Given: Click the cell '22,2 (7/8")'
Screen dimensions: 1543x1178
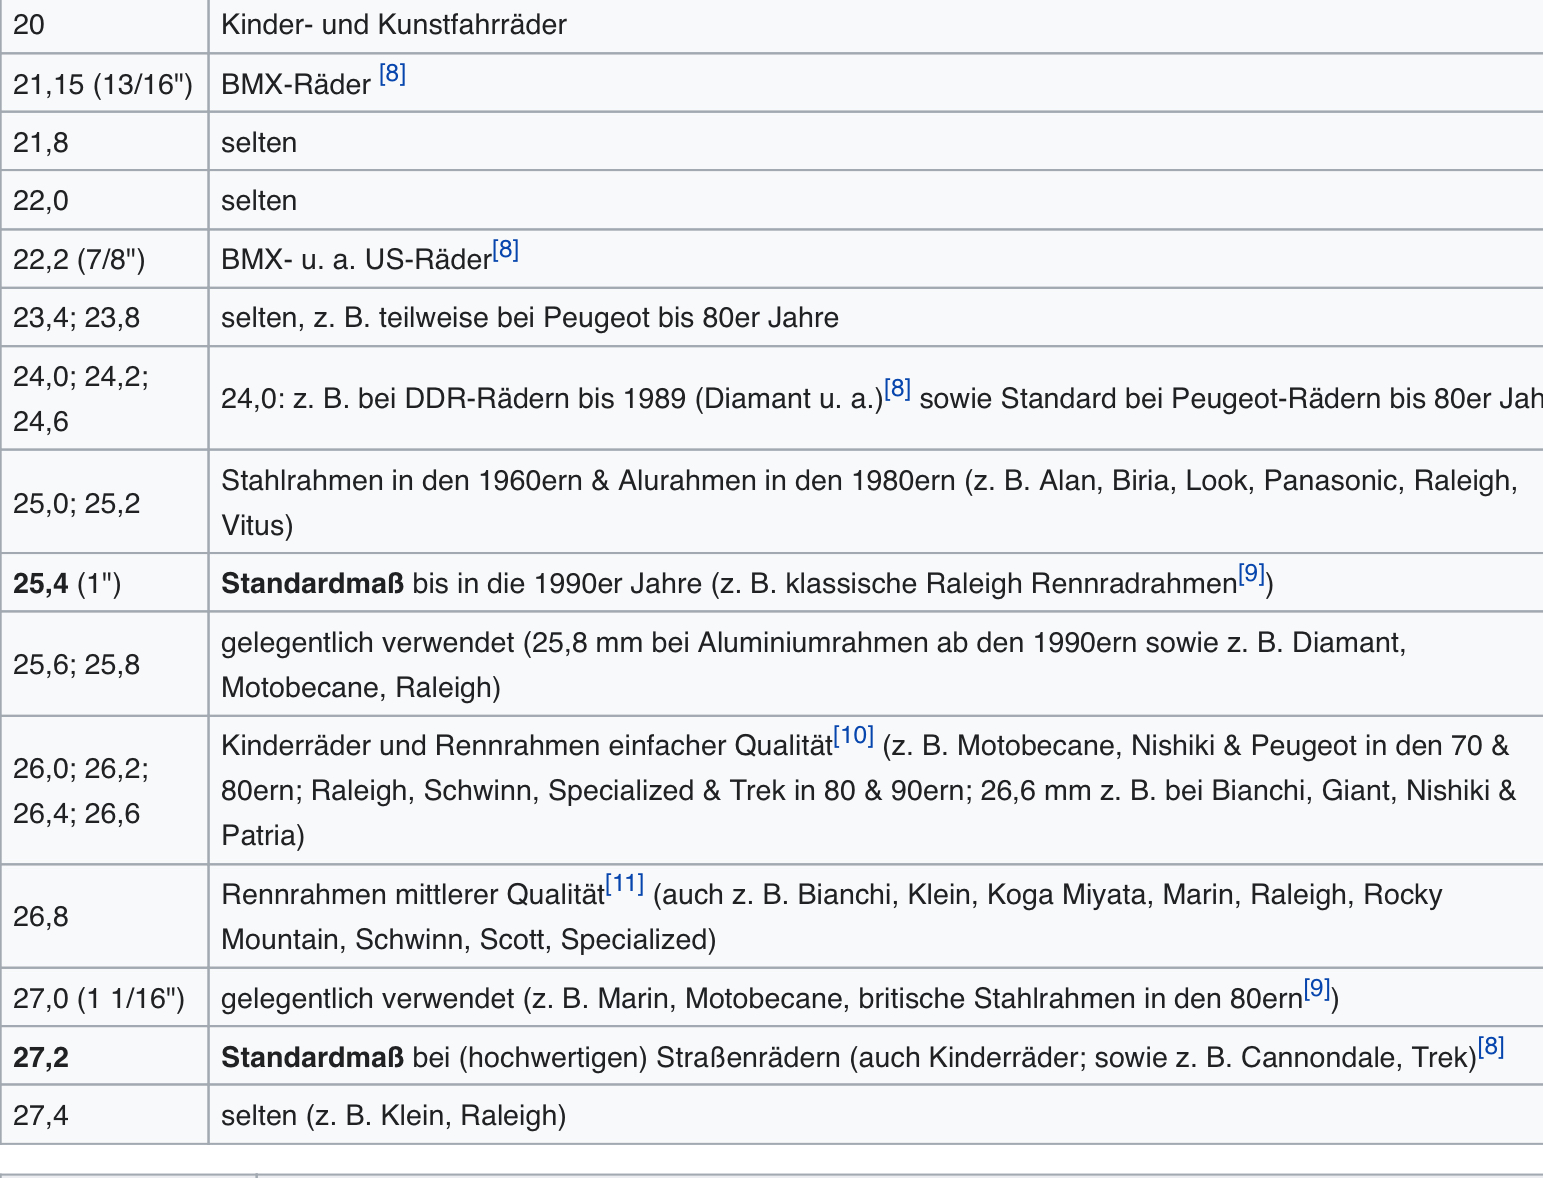Looking at the screenshot, I should (x=104, y=259).
